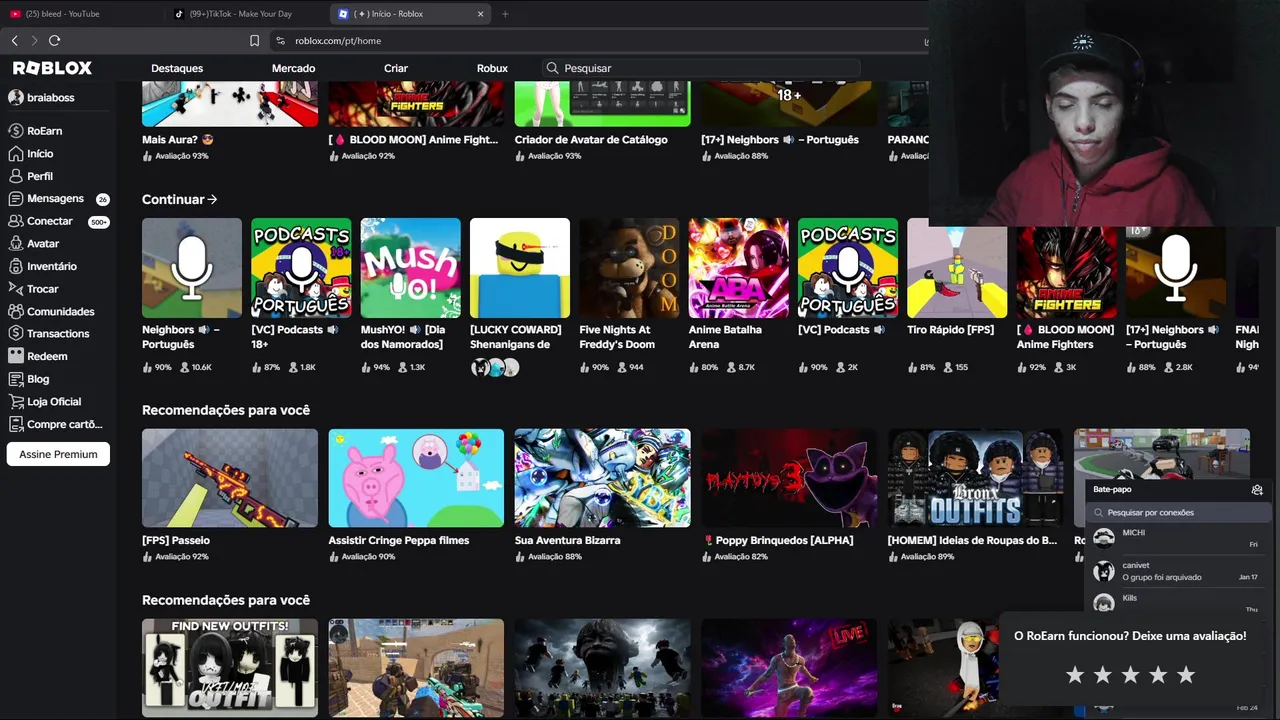Open the Destaques menu
This screenshot has height=720, width=1280.
tap(177, 68)
